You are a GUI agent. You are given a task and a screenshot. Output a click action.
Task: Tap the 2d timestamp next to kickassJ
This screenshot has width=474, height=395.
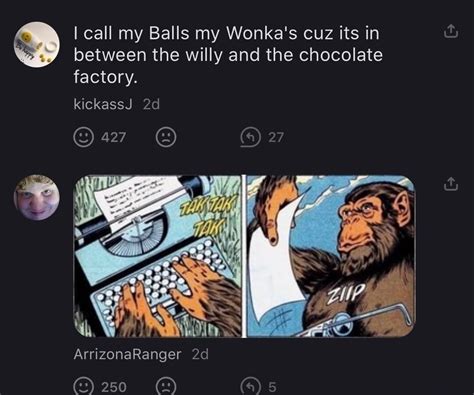[151, 104]
